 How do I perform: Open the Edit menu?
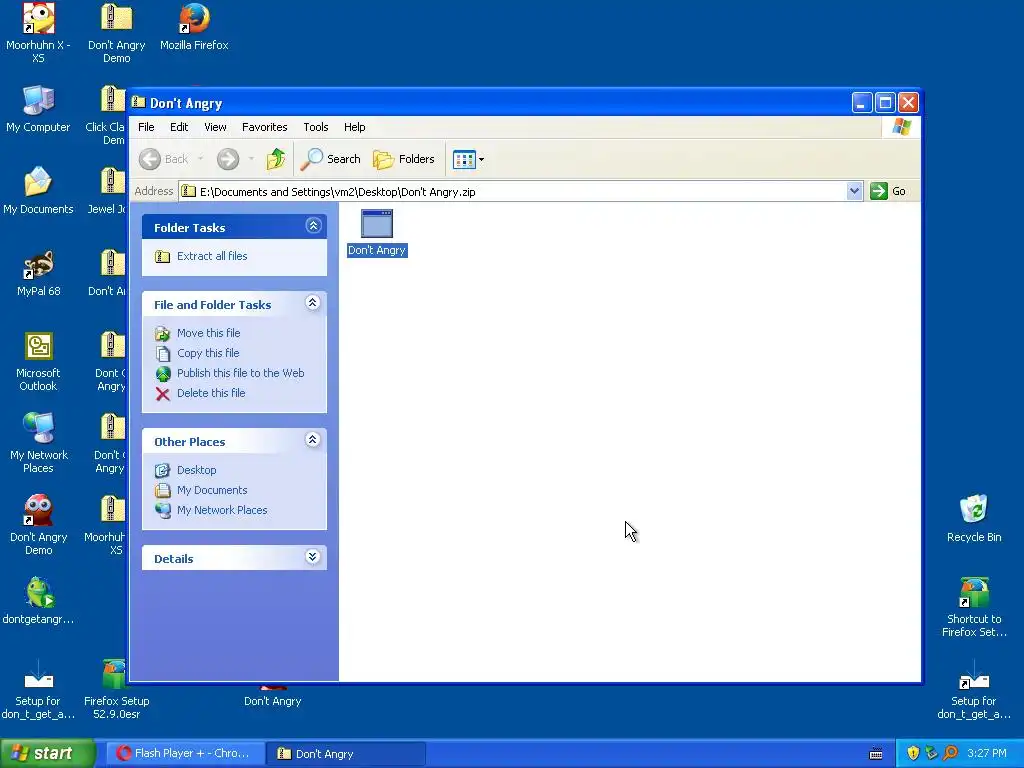tap(179, 127)
